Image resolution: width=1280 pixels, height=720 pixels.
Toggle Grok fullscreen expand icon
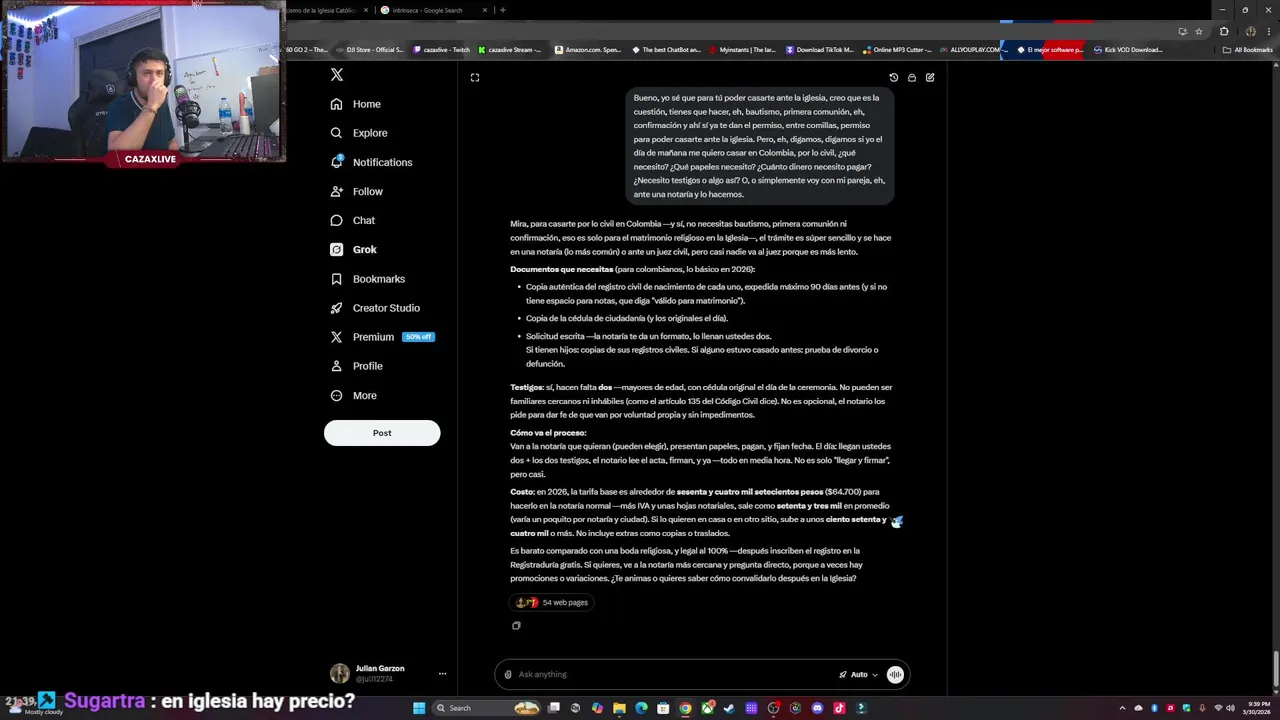coord(475,77)
